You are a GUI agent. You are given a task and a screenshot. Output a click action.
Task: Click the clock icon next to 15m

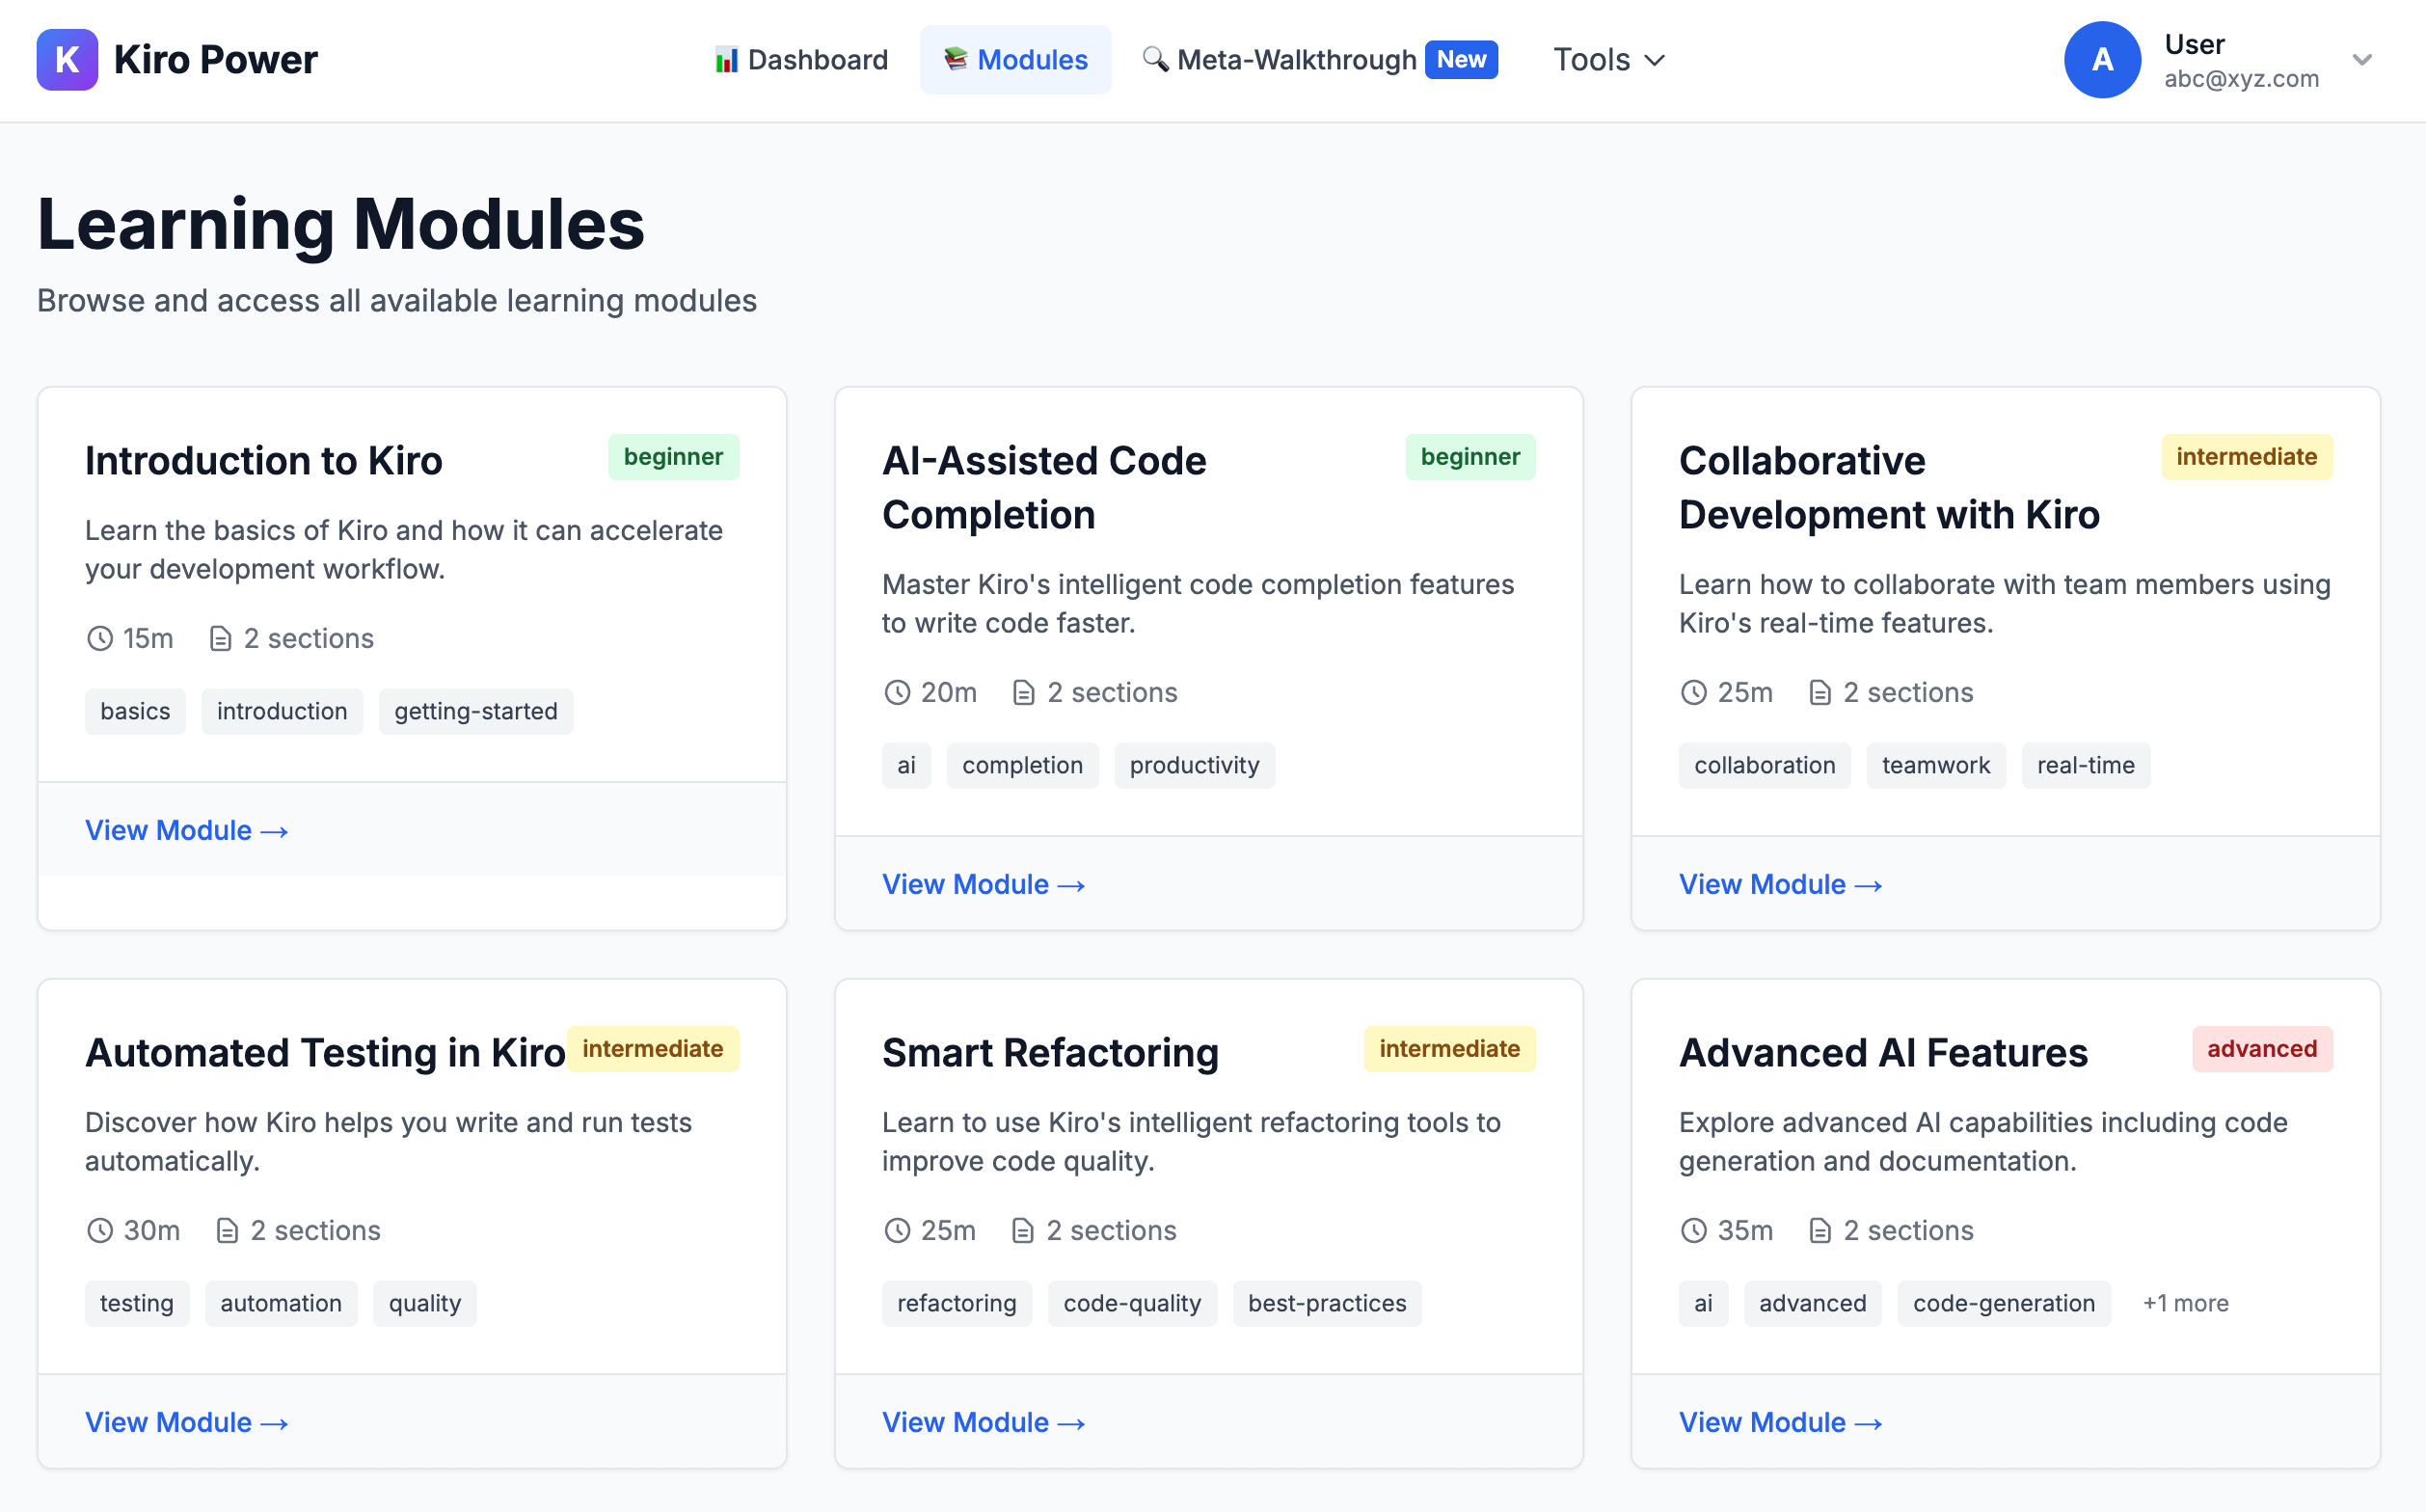click(100, 638)
